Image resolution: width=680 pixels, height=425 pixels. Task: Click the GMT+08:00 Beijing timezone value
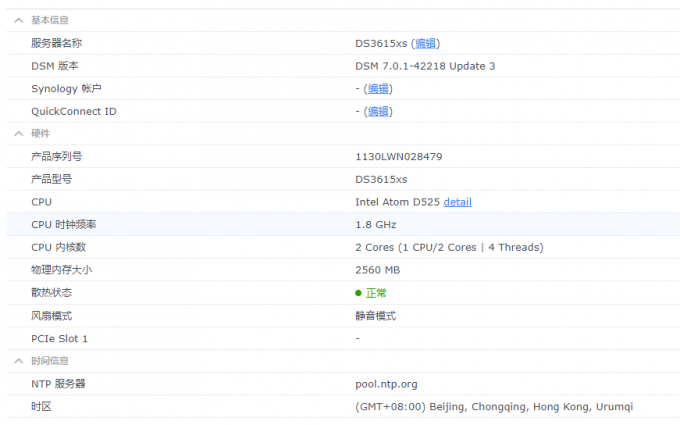coord(494,407)
